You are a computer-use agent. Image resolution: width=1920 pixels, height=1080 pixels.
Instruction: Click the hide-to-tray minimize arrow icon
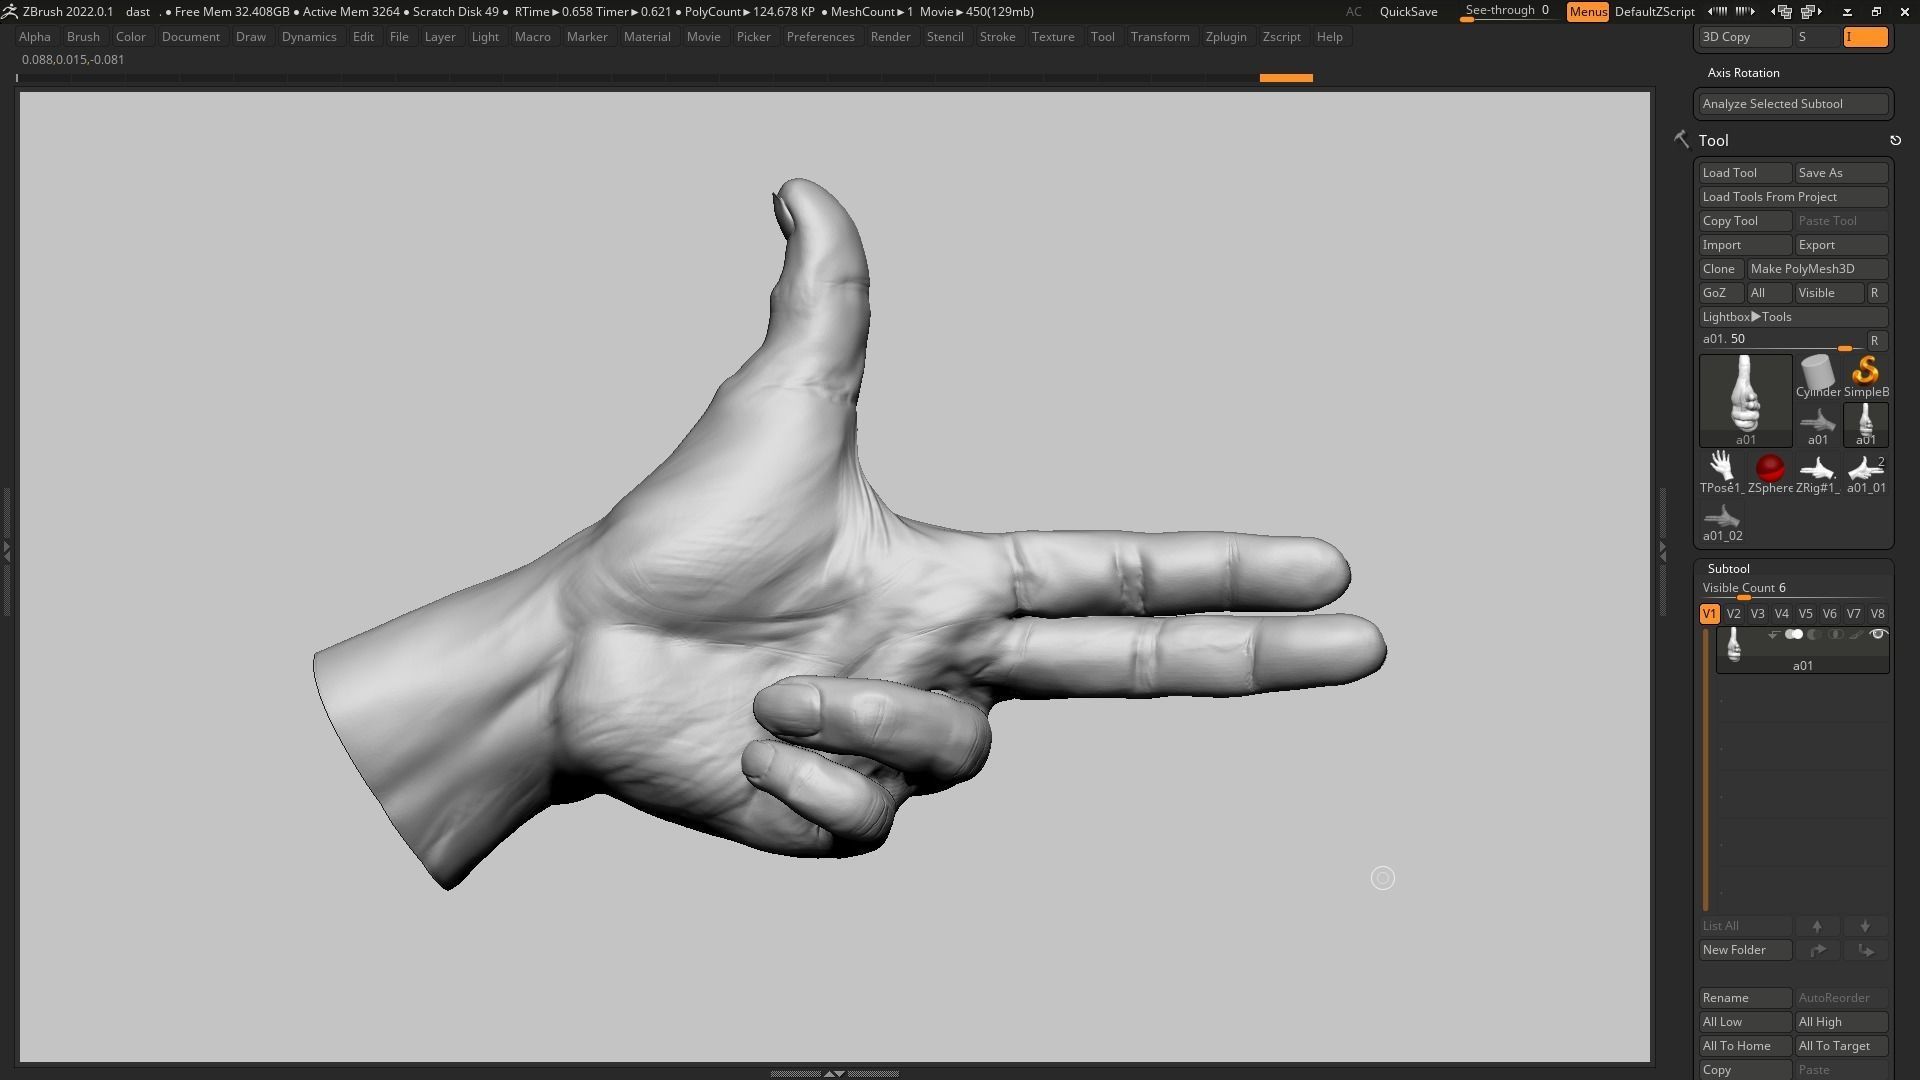pos(1847,12)
